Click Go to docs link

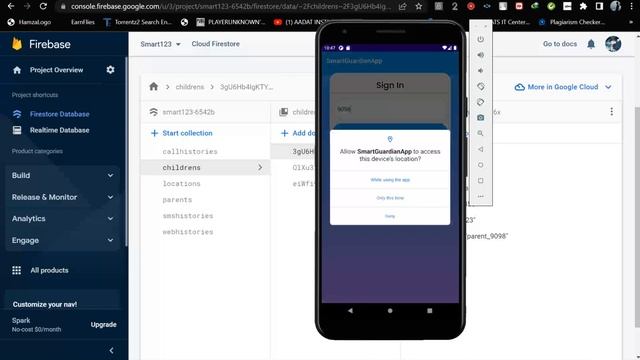[x=560, y=44]
